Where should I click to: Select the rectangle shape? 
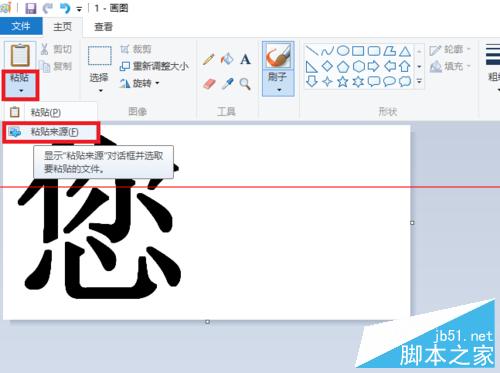tap(358, 51)
